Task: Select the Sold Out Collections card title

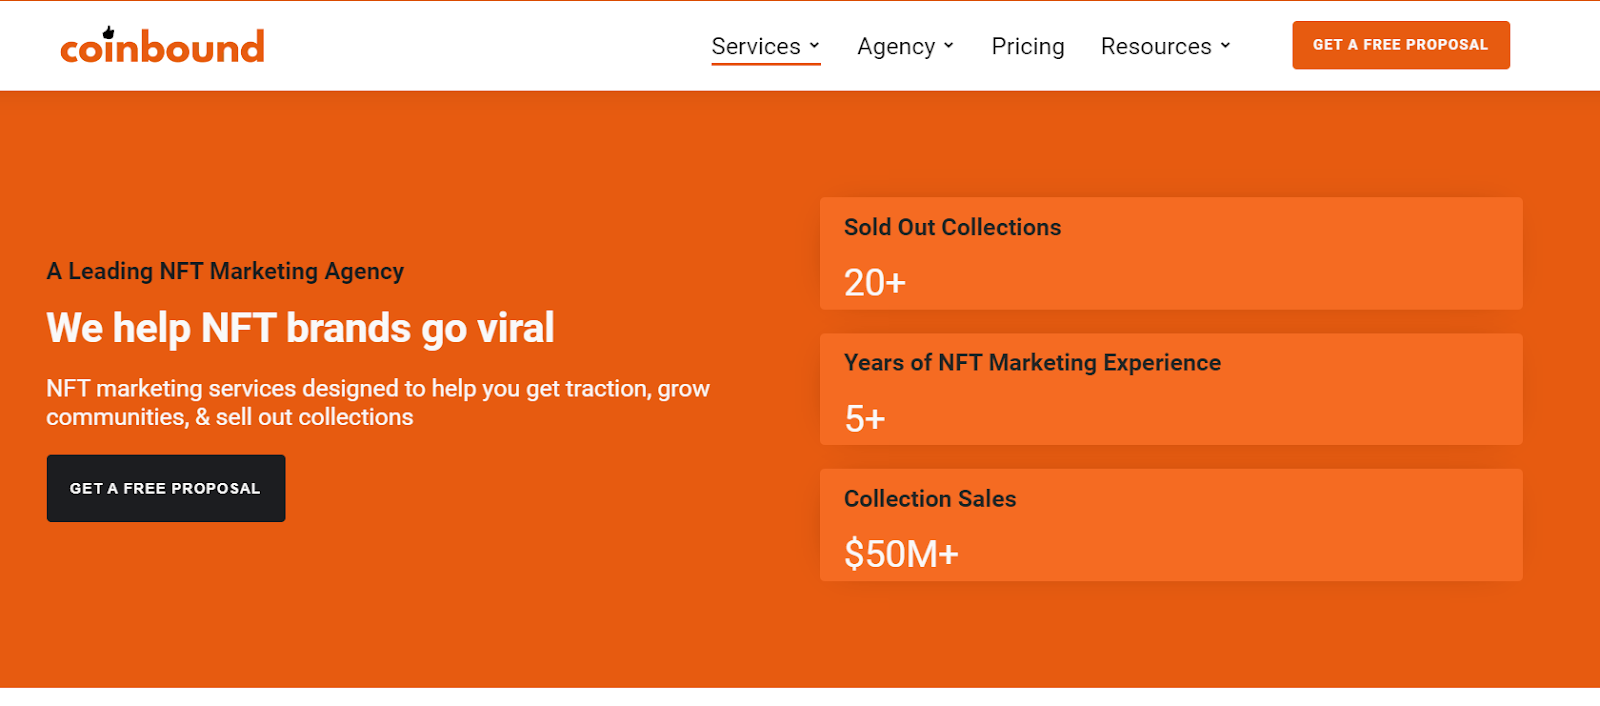Action: coord(952,227)
